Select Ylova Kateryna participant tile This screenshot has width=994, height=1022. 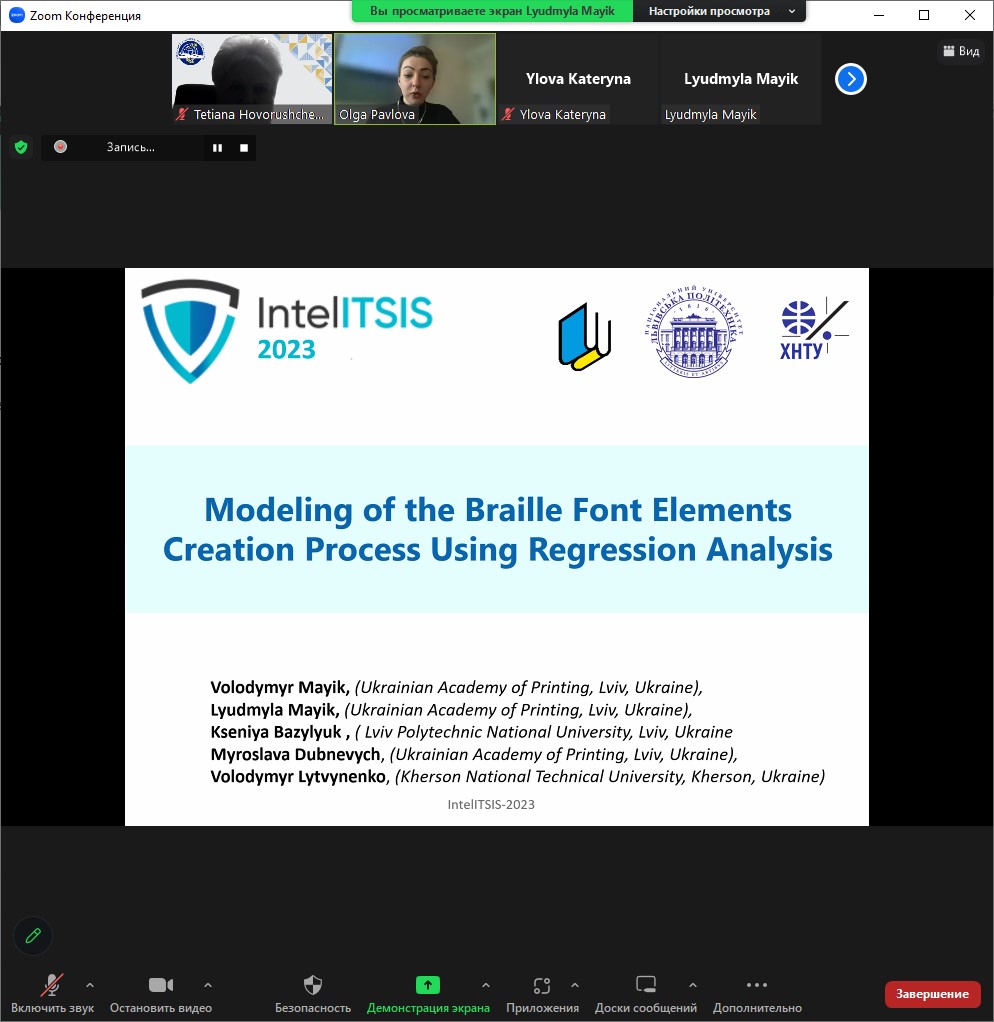578,79
